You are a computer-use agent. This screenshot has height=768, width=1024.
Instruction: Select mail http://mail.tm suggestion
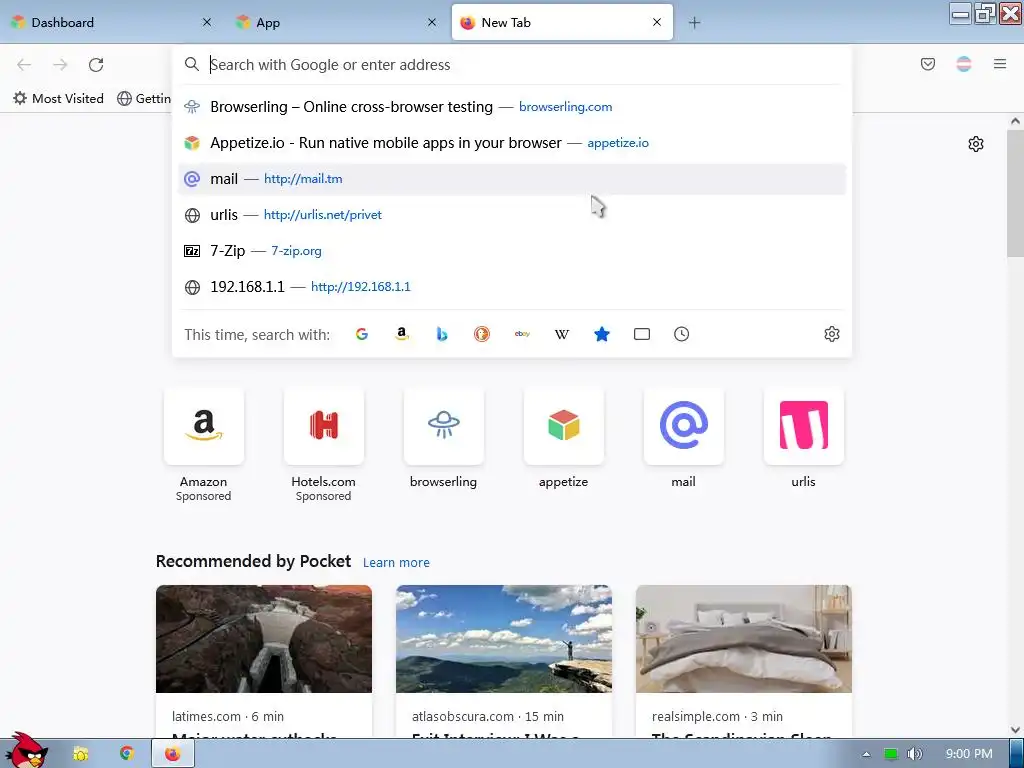[x=512, y=179]
